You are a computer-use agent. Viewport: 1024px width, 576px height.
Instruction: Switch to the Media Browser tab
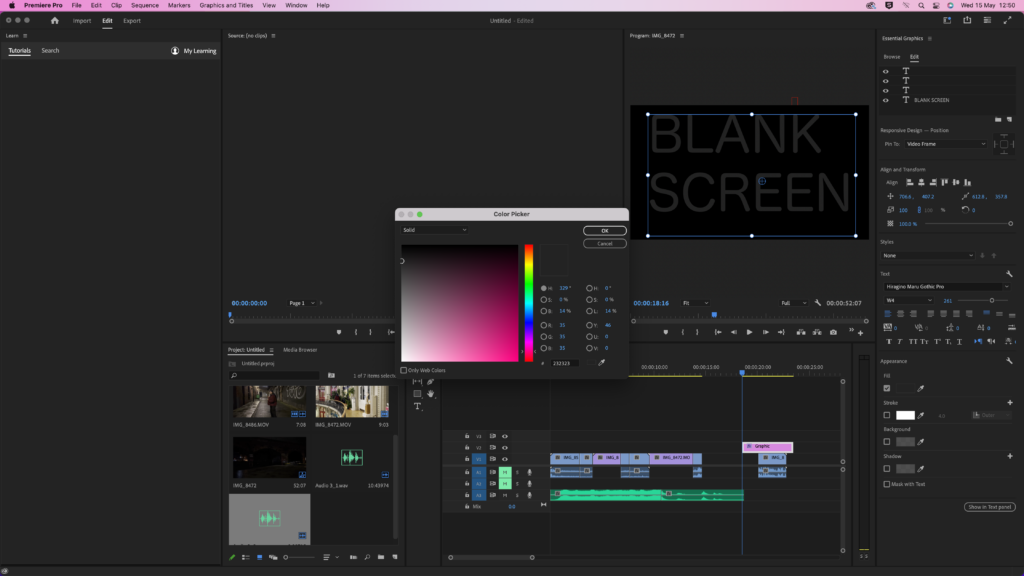click(x=300, y=350)
